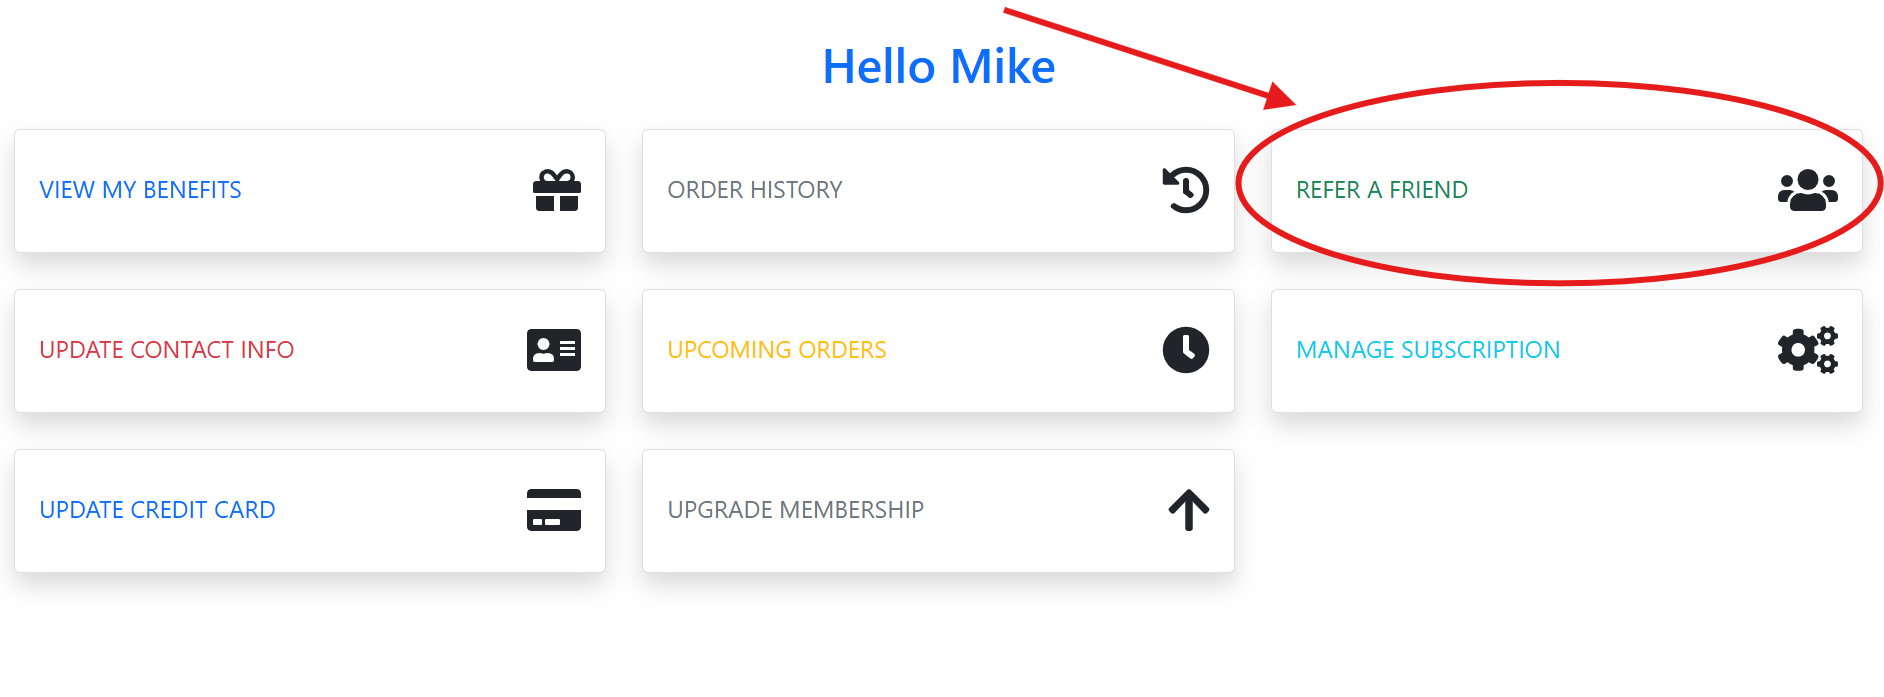The width and height of the screenshot is (1884, 697).
Task: Open Update Contact Info label
Action: tap(167, 350)
